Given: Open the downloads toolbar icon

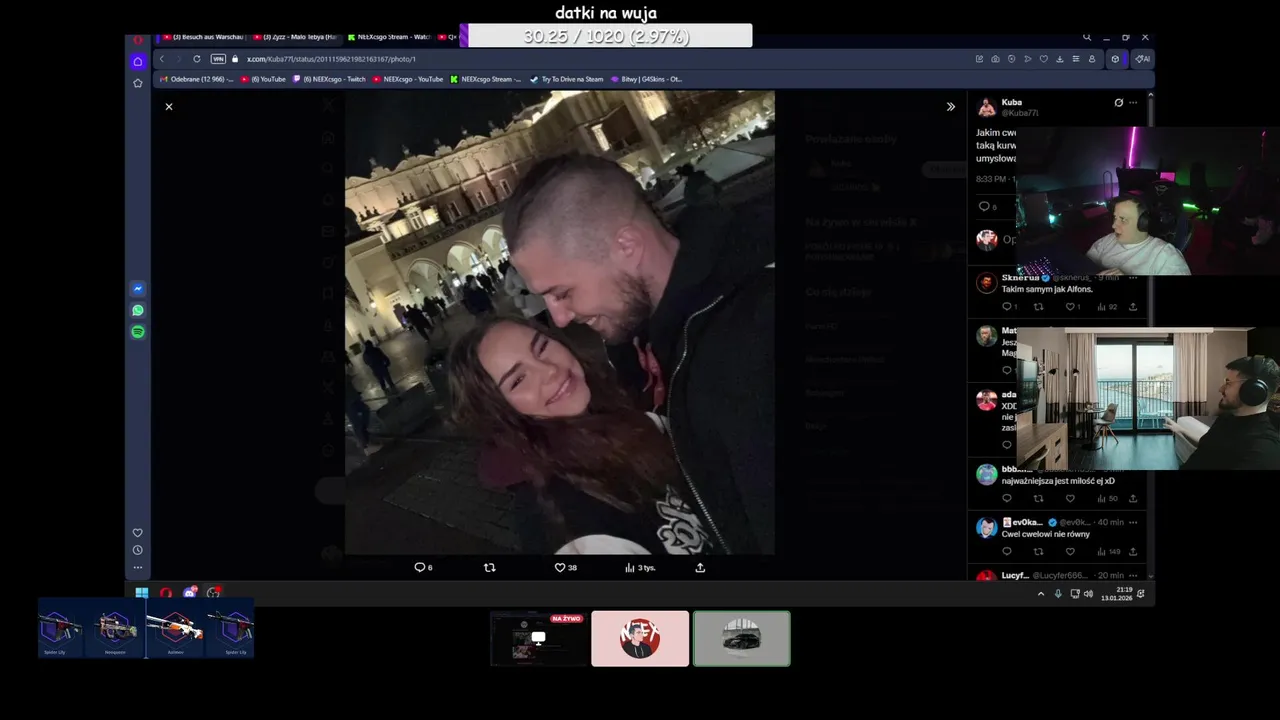Looking at the screenshot, I should click(1060, 59).
